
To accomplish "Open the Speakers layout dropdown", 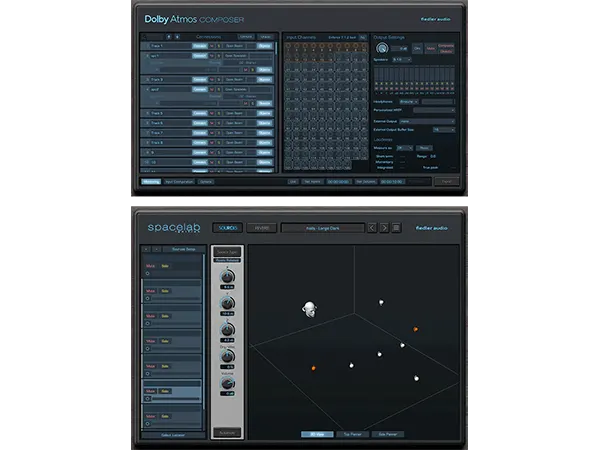I will [x=402, y=60].
